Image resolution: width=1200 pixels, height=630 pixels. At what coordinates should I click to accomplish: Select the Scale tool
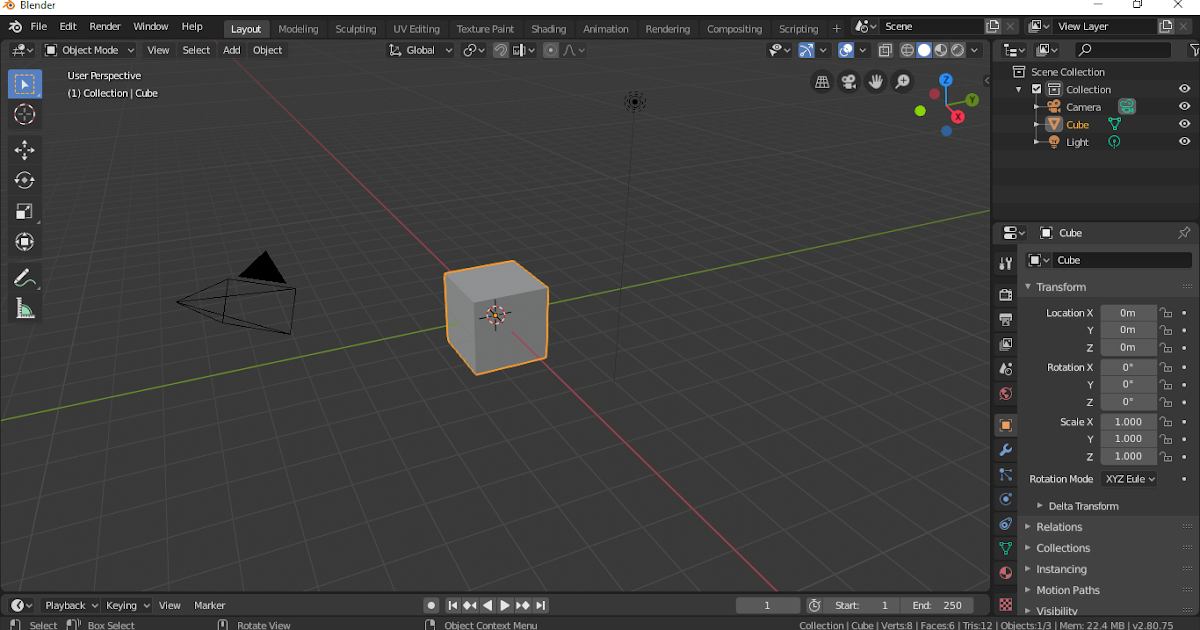25,211
